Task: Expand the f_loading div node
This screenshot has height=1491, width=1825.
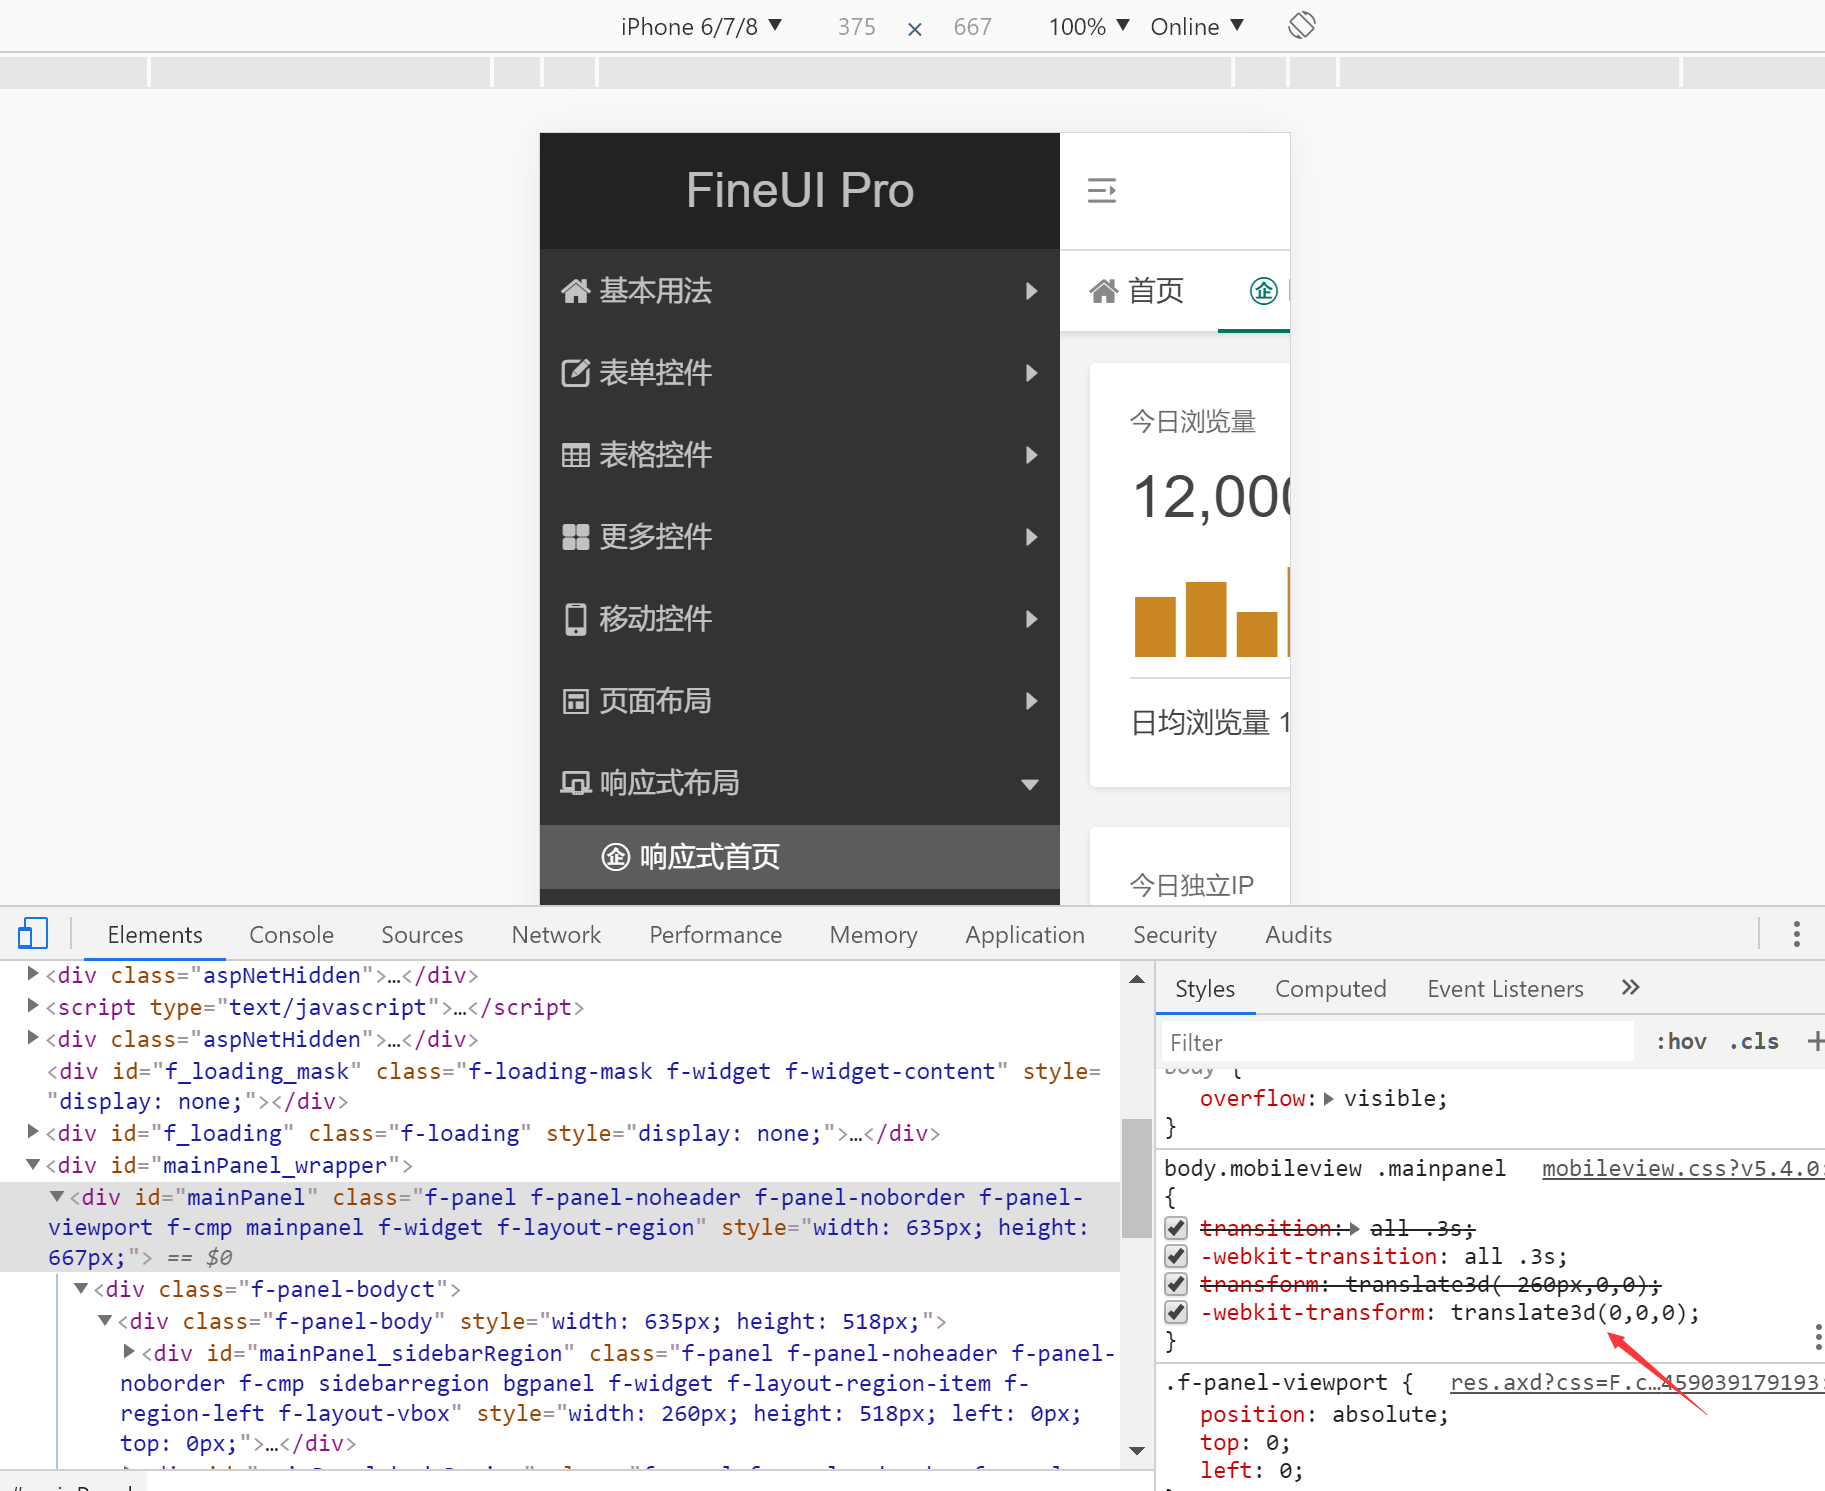Action: [x=33, y=1132]
